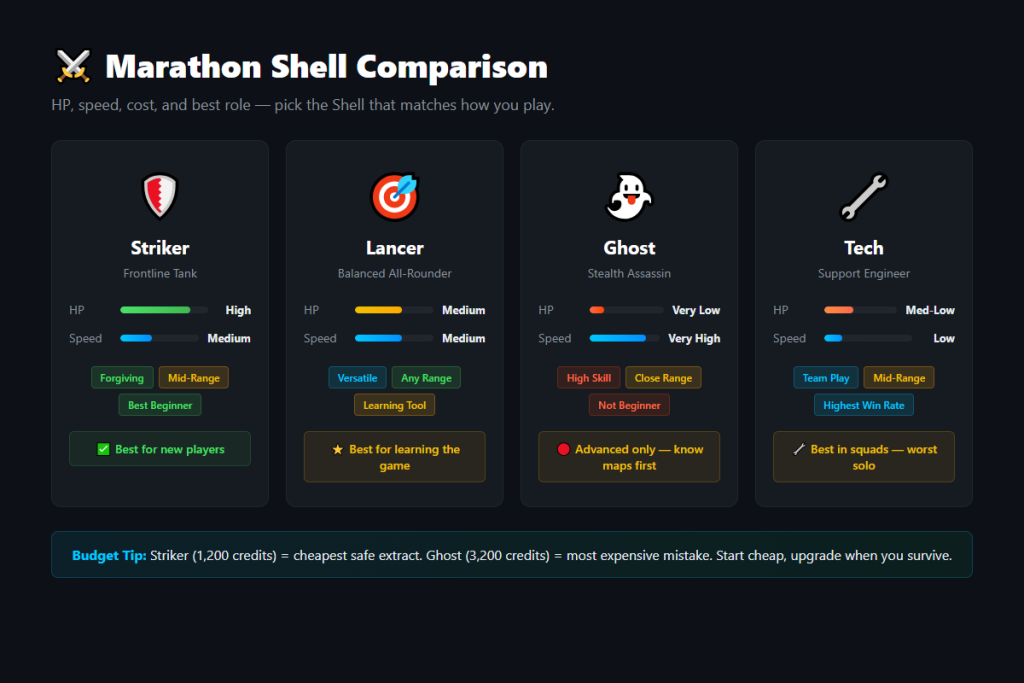Select Striker's Mid-Range tag
This screenshot has height=683, width=1024.
(x=194, y=377)
